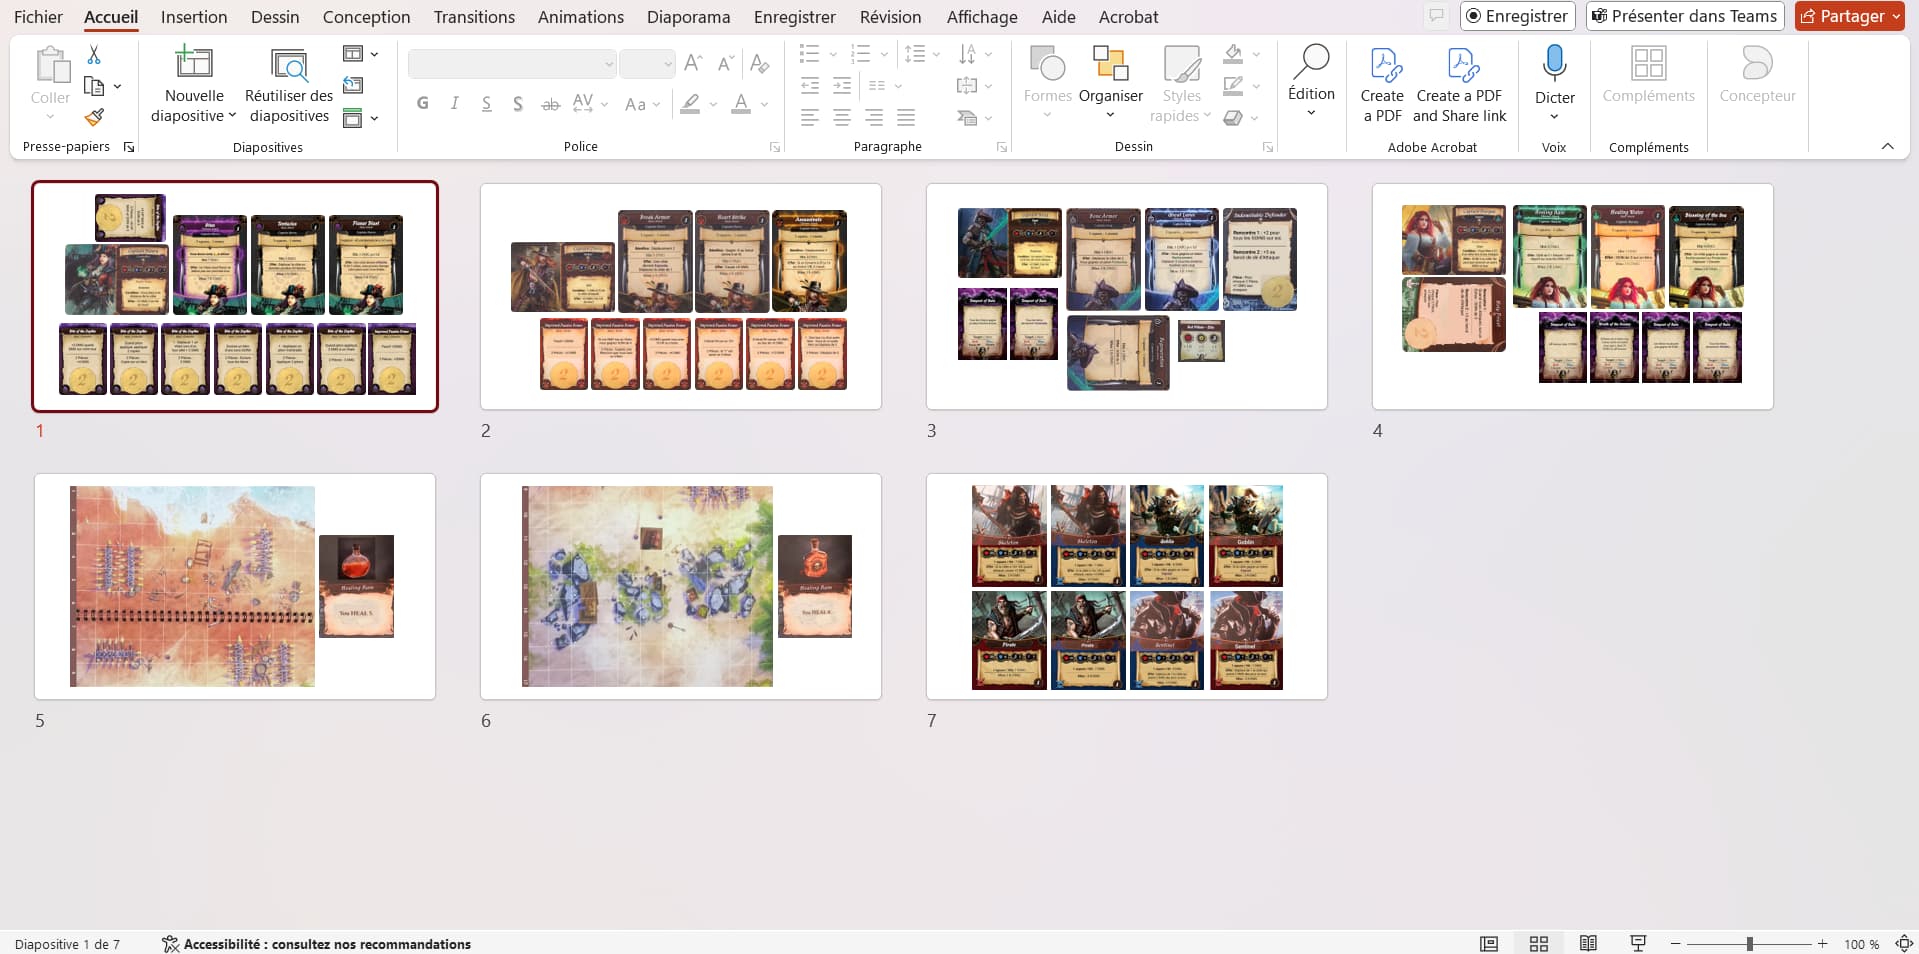Open the Édition search icon
1919x954 pixels.
[x=1311, y=61]
